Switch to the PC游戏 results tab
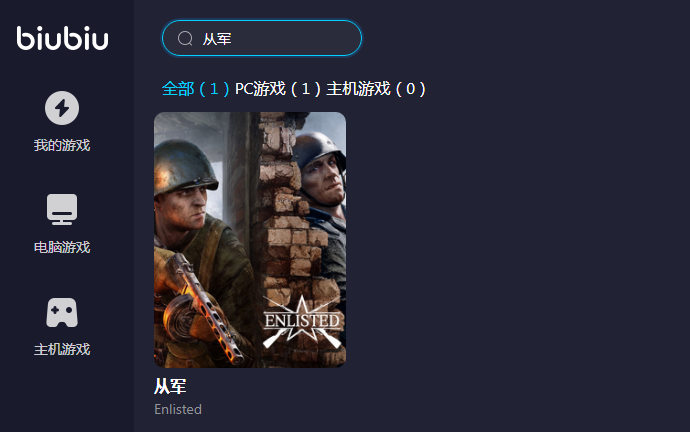Screen dimensions: 690x432 tap(278, 89)
